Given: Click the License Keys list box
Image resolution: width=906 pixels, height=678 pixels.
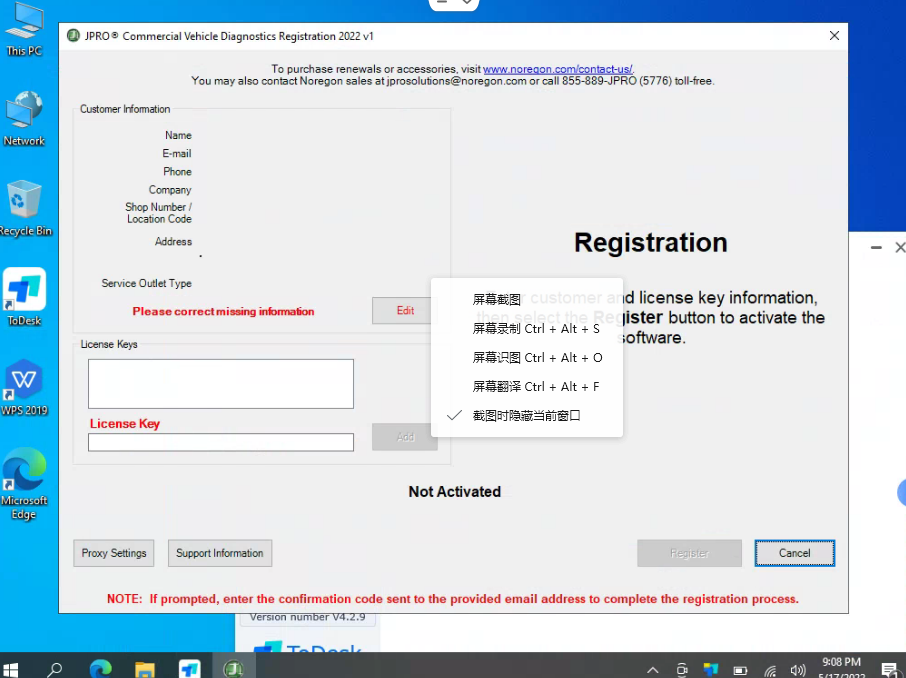Looking at the screenshot, I should point(221,384).
